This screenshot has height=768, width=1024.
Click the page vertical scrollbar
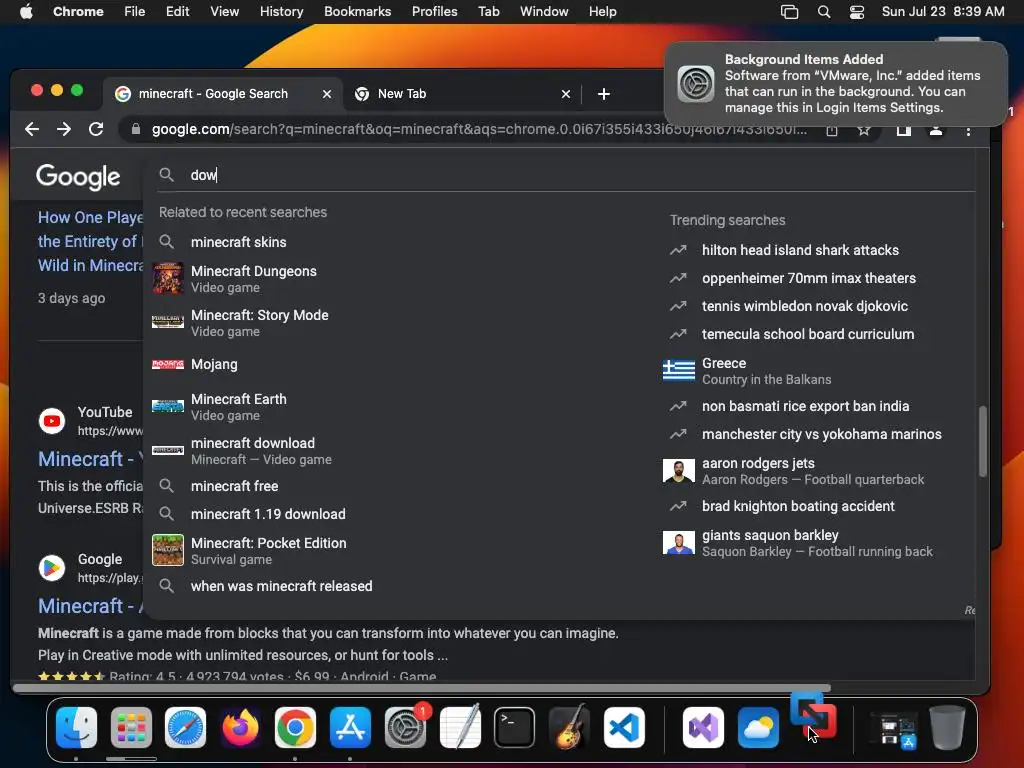pos(982,441)
